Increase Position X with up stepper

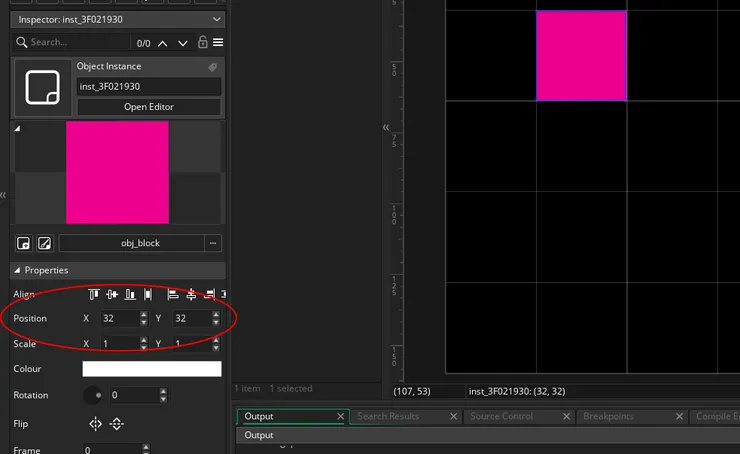point(144,314)
